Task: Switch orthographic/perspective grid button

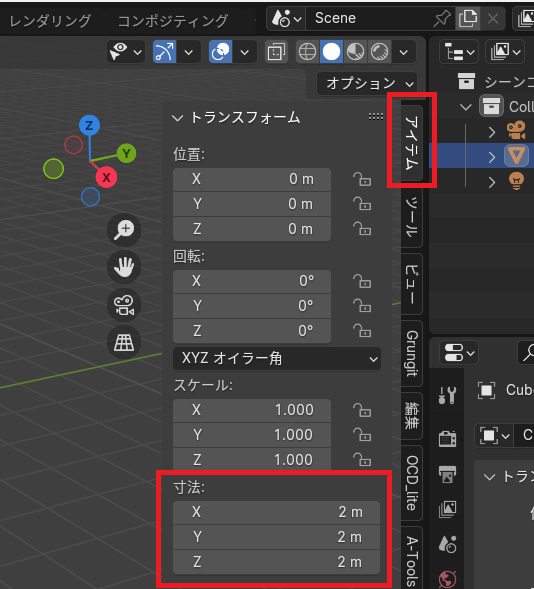Action: tap(124, 342)
